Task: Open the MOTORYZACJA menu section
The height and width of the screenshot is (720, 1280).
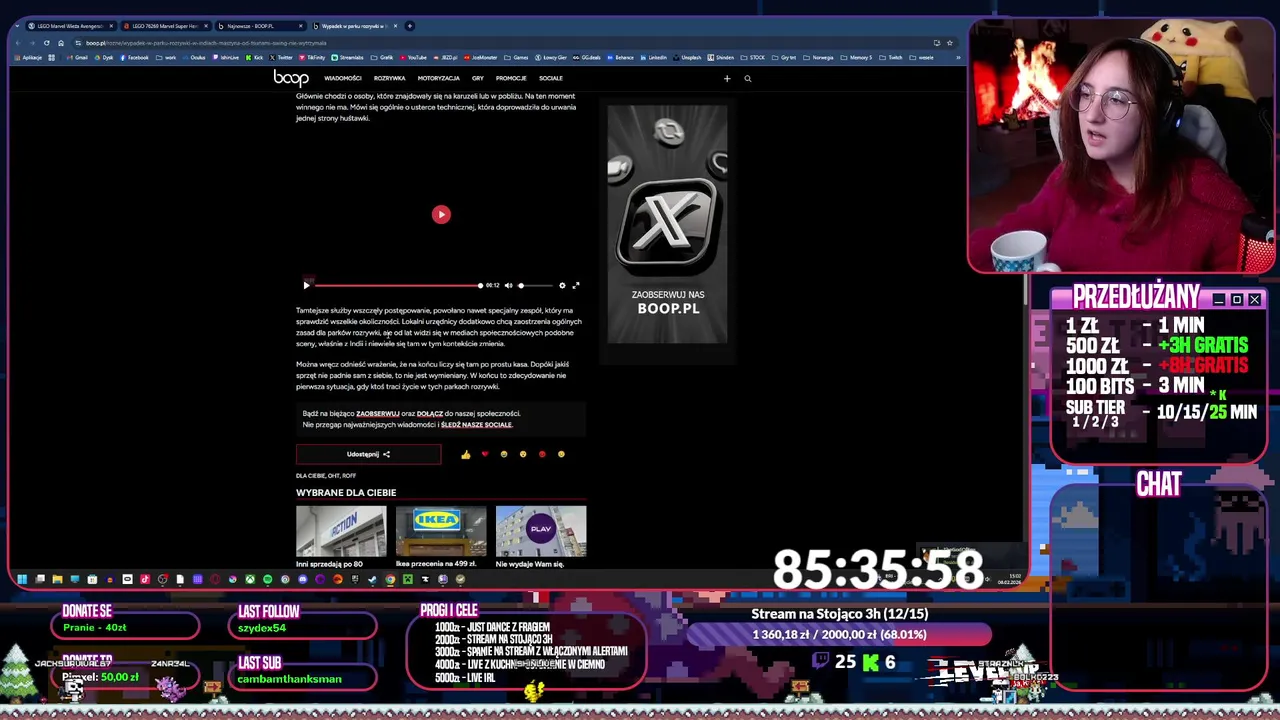Action: (439, 78)
